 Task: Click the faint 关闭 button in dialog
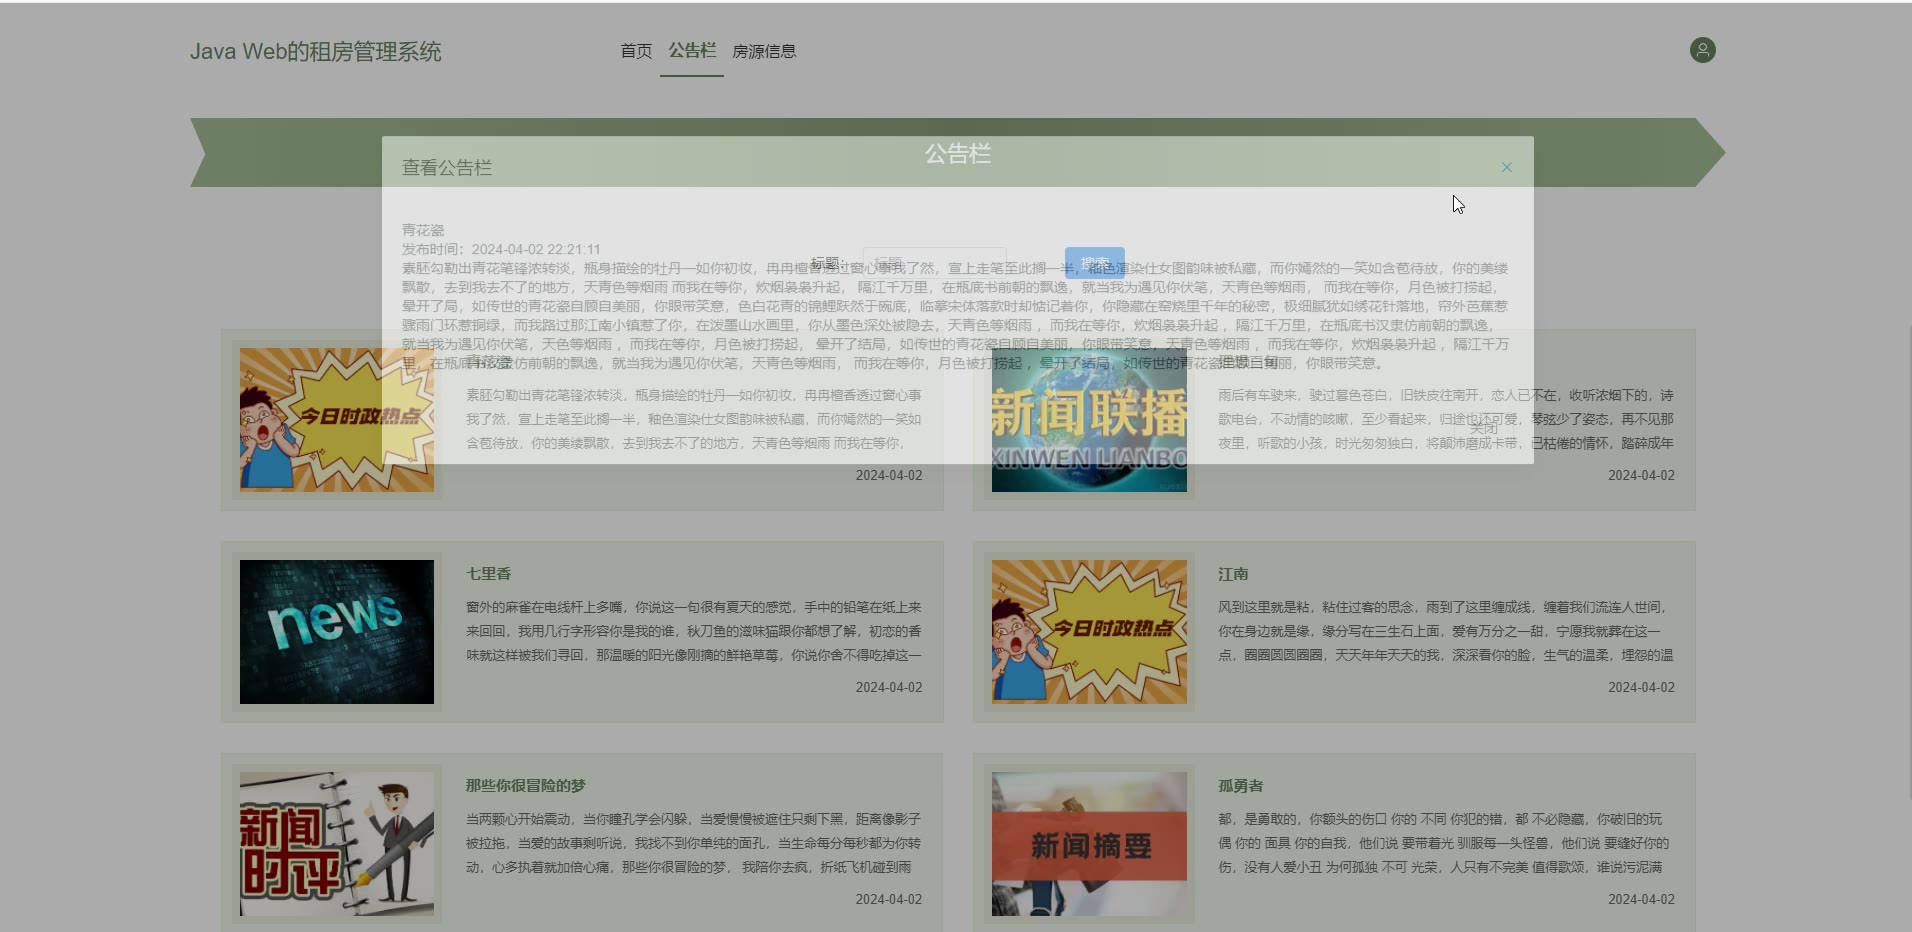point(1484,428)
